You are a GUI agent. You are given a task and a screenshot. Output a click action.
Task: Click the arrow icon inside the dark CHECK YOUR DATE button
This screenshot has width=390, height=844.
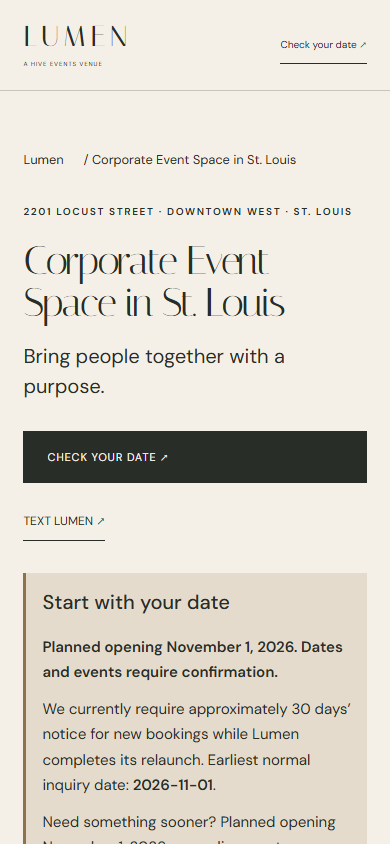[x=164, y=458]
